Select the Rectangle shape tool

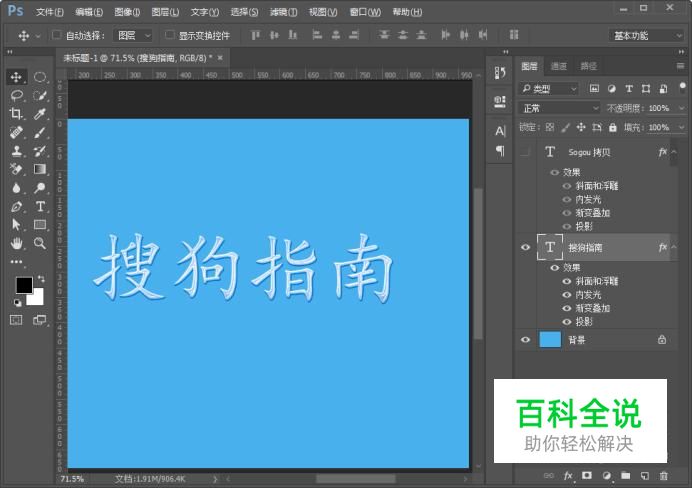pyautogui.click(x=40, y=225)
